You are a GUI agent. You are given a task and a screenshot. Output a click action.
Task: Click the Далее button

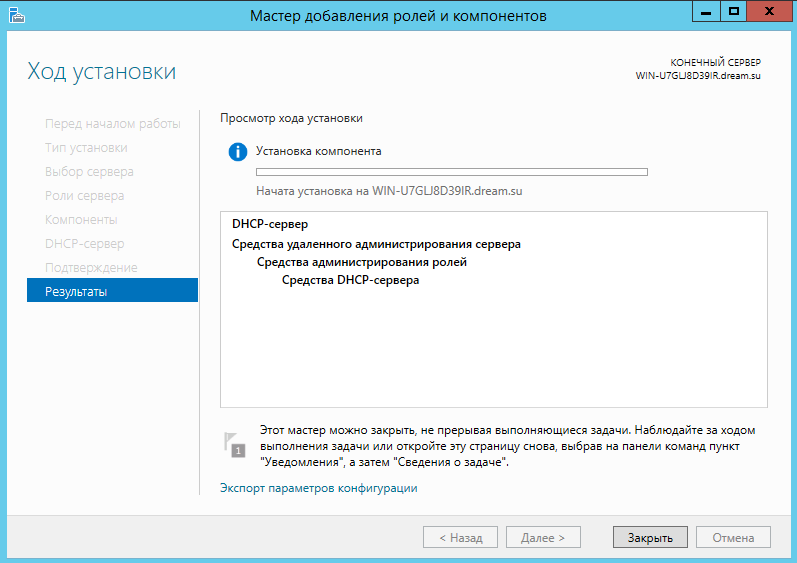point(543,537)
